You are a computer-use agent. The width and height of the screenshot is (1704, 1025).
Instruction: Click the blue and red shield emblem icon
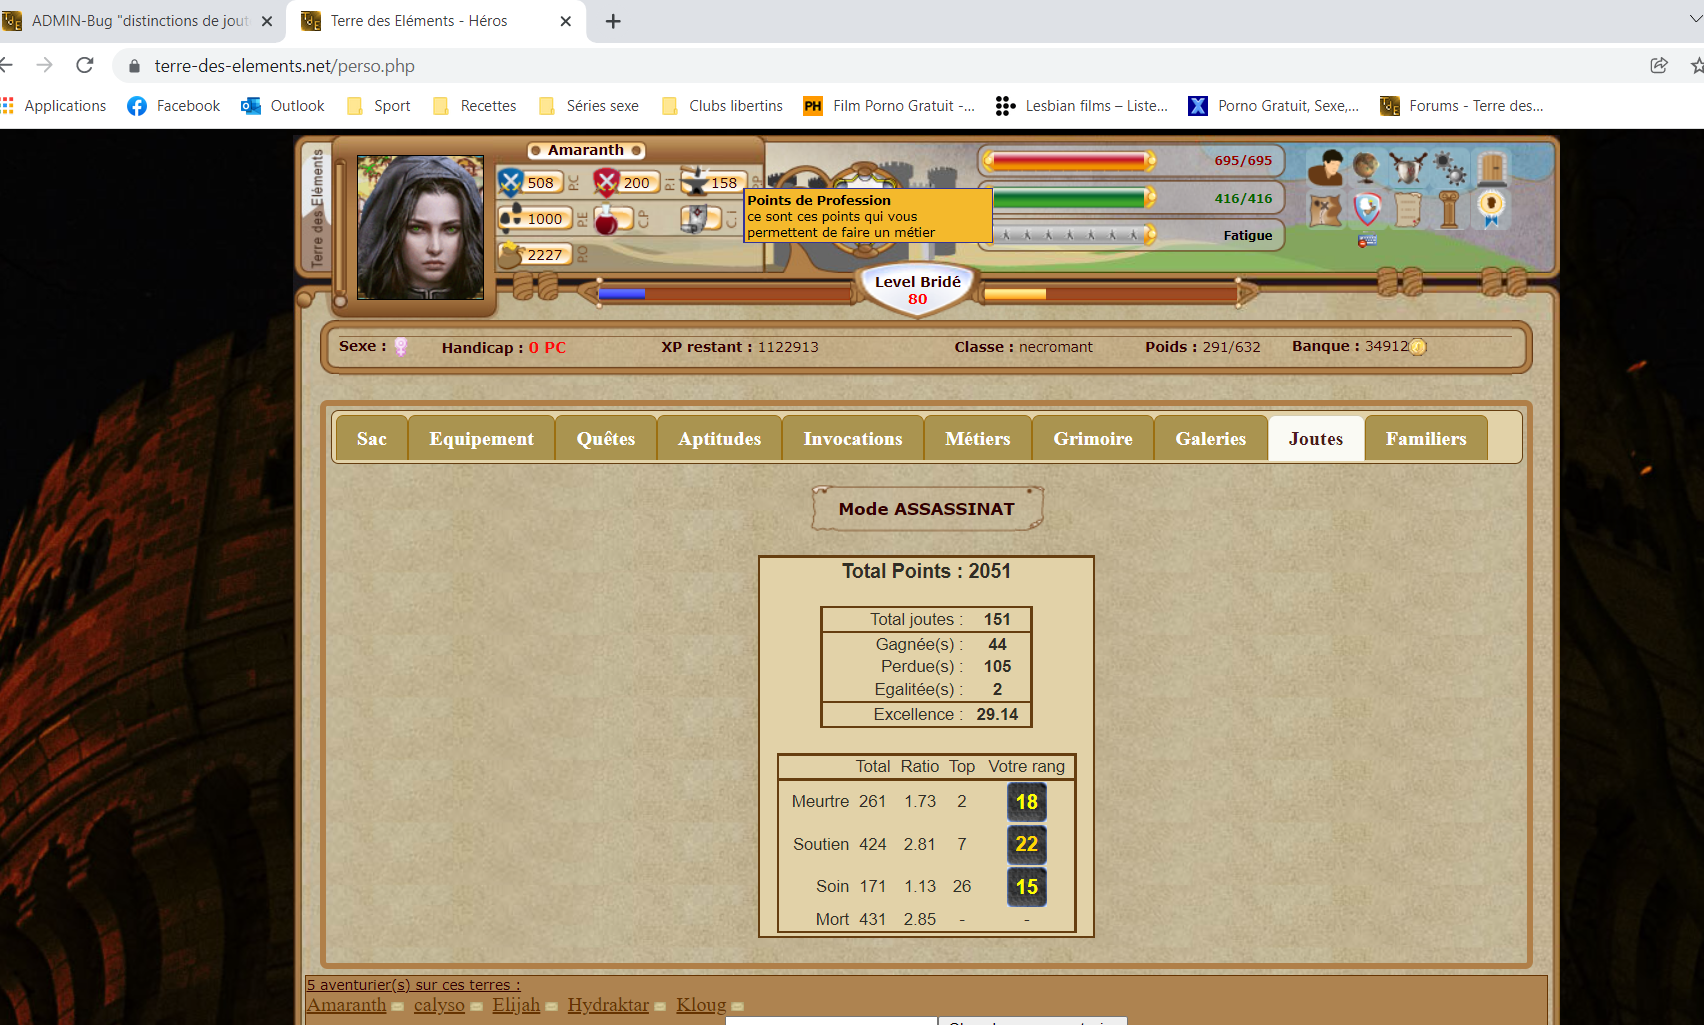coord(1367,210)
